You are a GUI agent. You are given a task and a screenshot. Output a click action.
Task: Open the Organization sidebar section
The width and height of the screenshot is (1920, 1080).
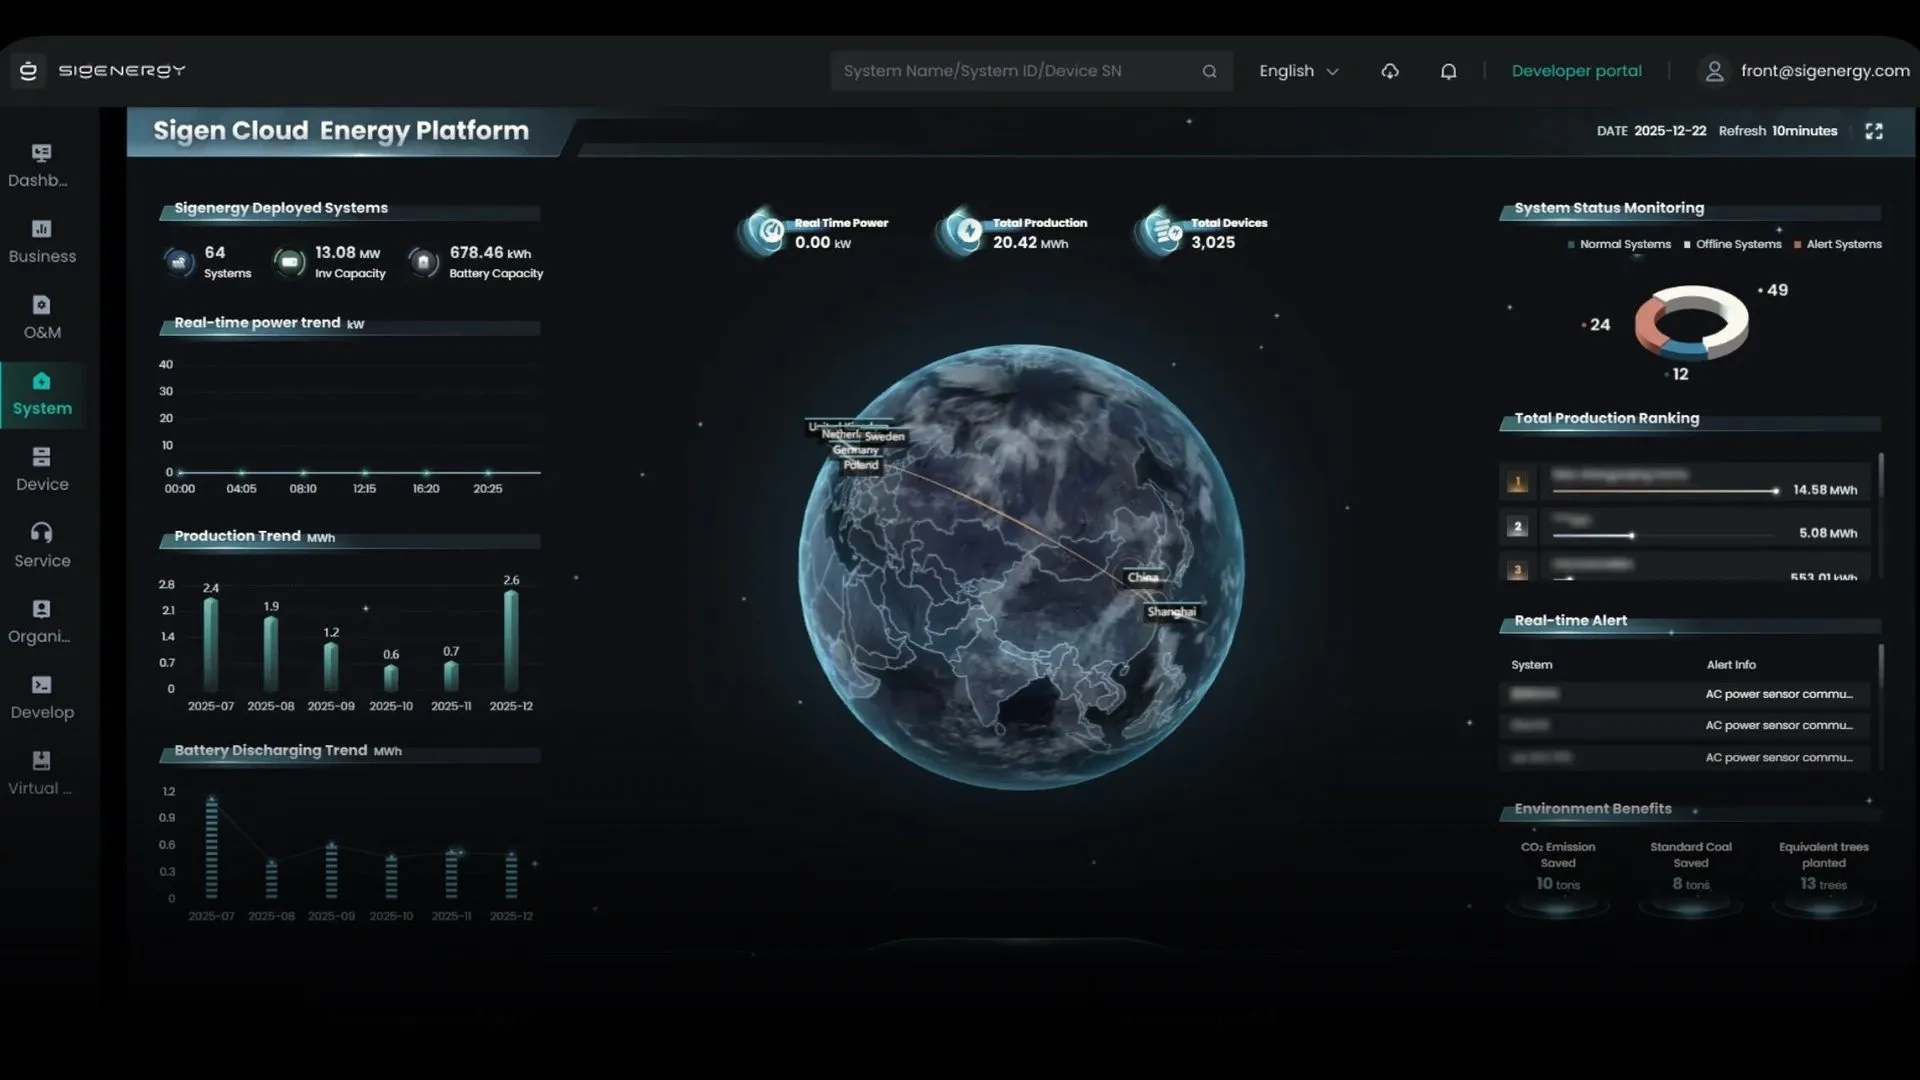tap(41, 621)
